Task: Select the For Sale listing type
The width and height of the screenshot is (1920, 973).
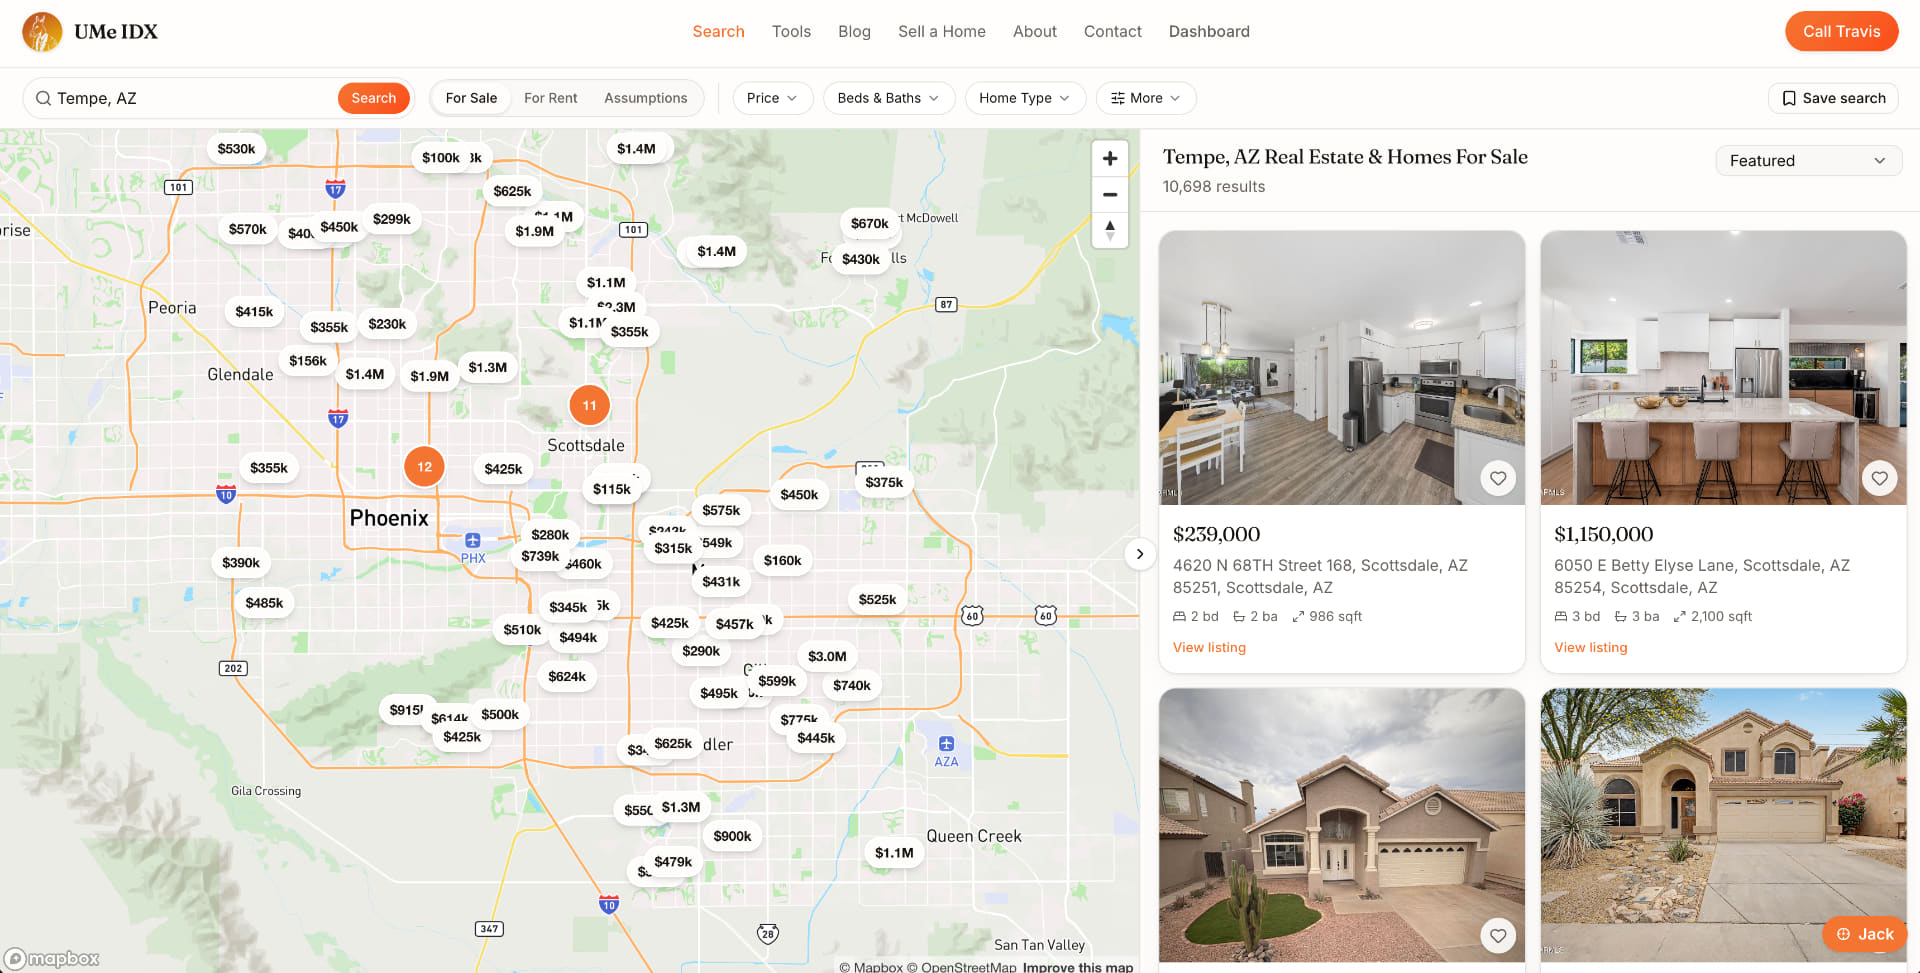Action: pos(471,98)
